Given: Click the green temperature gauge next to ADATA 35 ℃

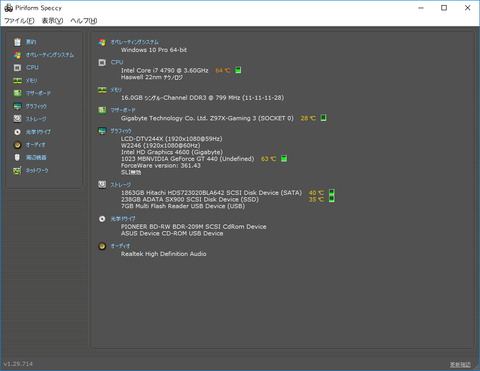Looking at the screenshot, I should coord(332,199).
